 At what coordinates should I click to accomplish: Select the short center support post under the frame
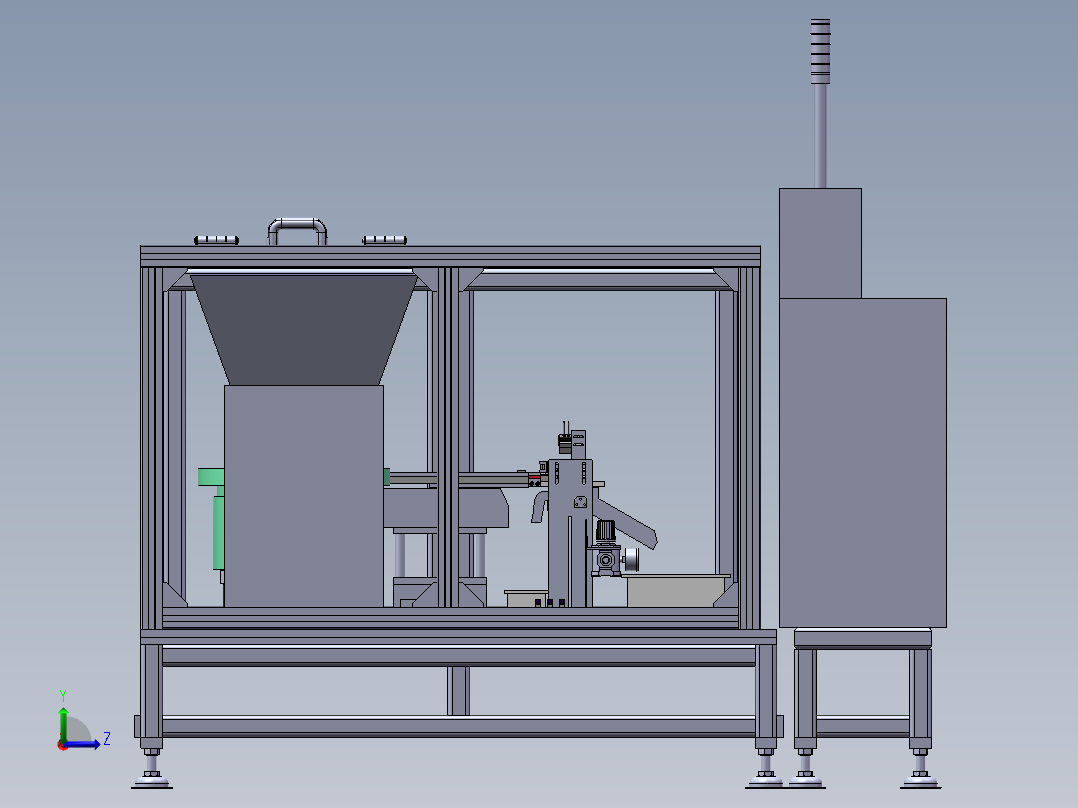pos(458,690)
